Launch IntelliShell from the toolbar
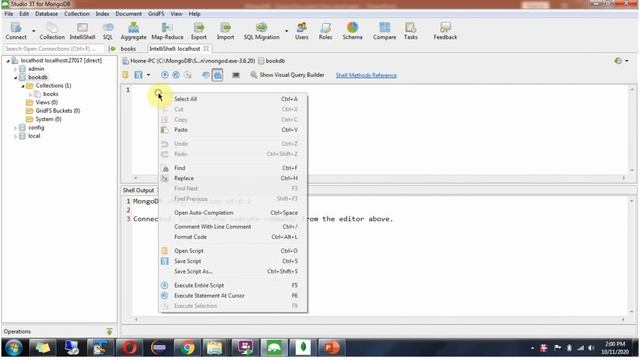This screenshot has width=640, height=360. [x=82, y=31]
